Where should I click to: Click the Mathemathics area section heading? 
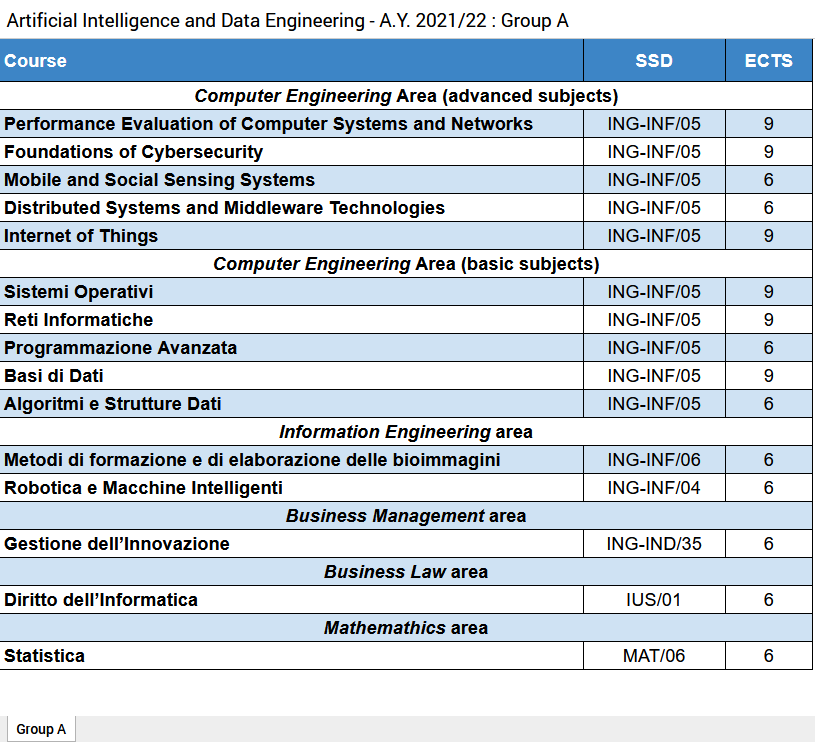pos(406,628)
